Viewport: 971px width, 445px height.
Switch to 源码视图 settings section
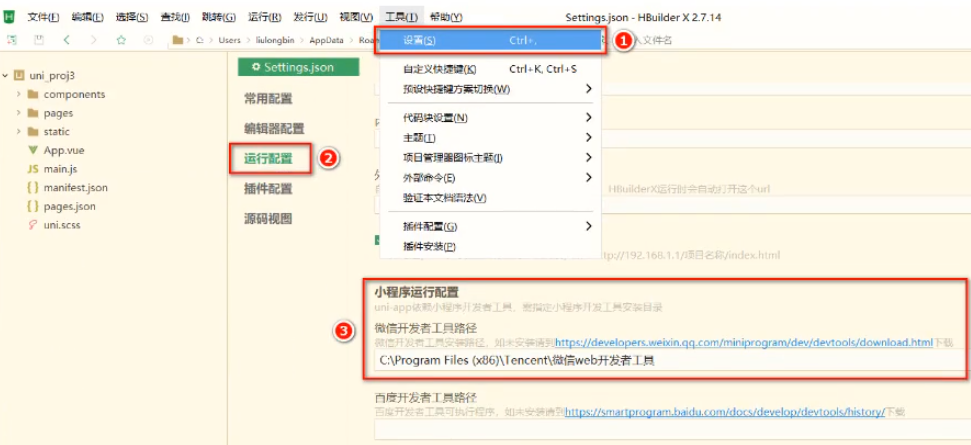(268, 218)
